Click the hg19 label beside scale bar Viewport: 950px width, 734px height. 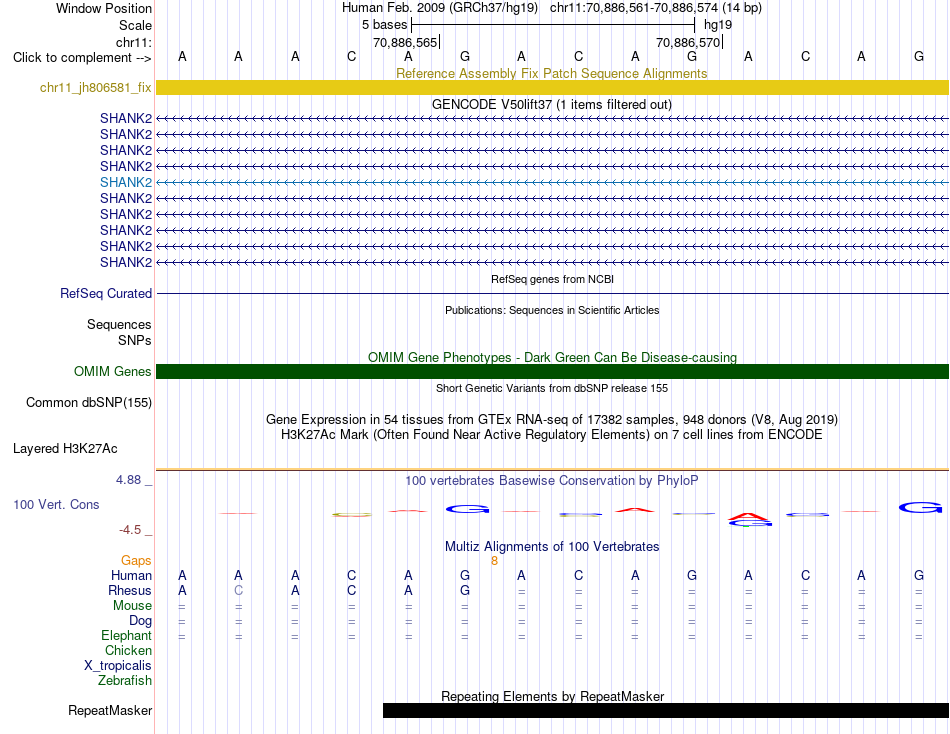[x=718, y=25]
